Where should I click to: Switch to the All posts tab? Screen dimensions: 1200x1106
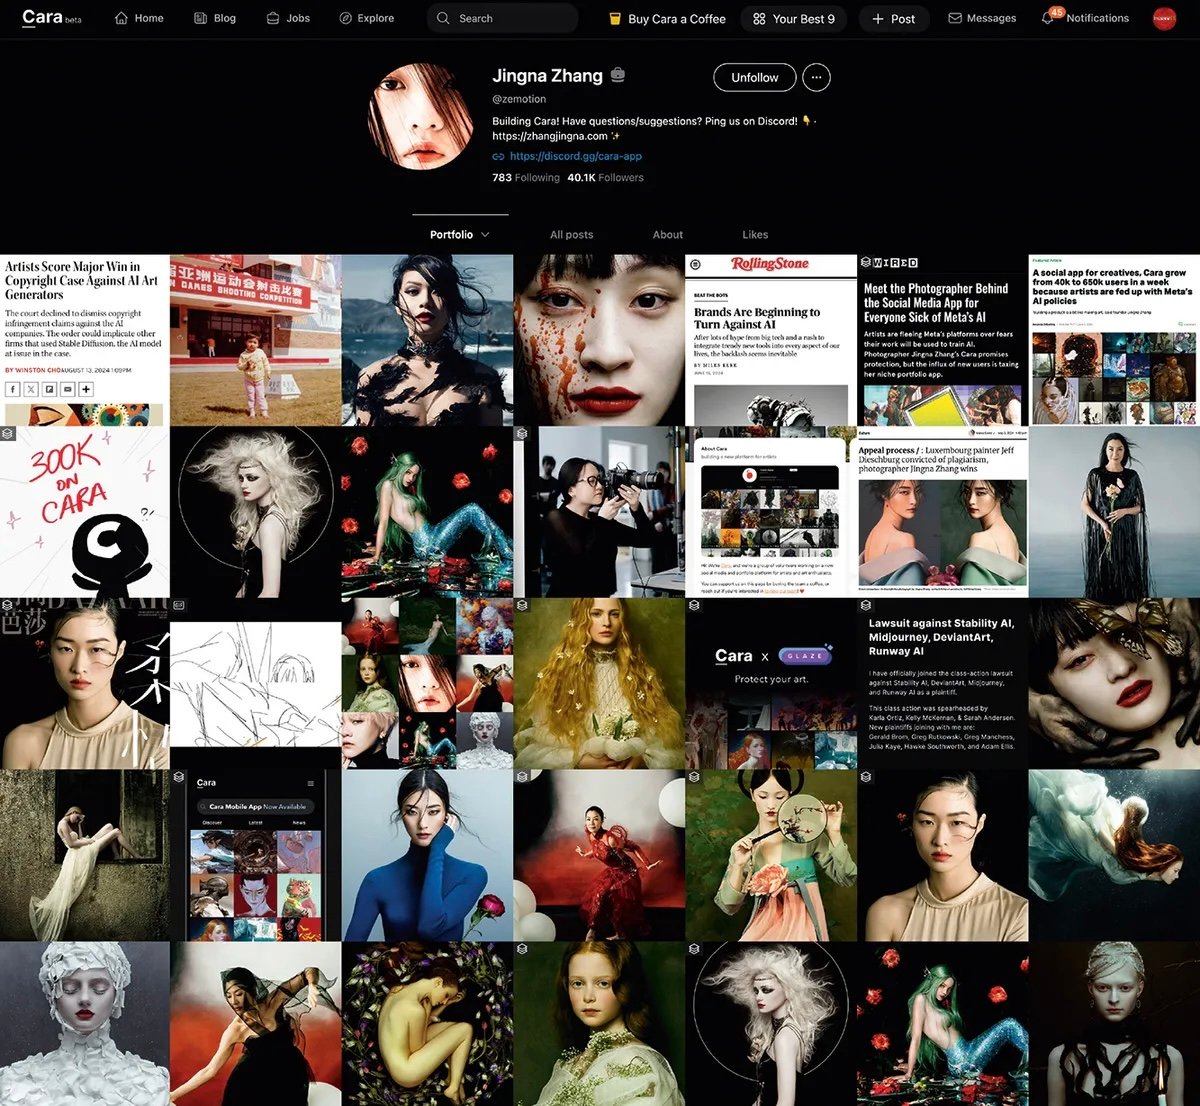click(x=571, y=235)
